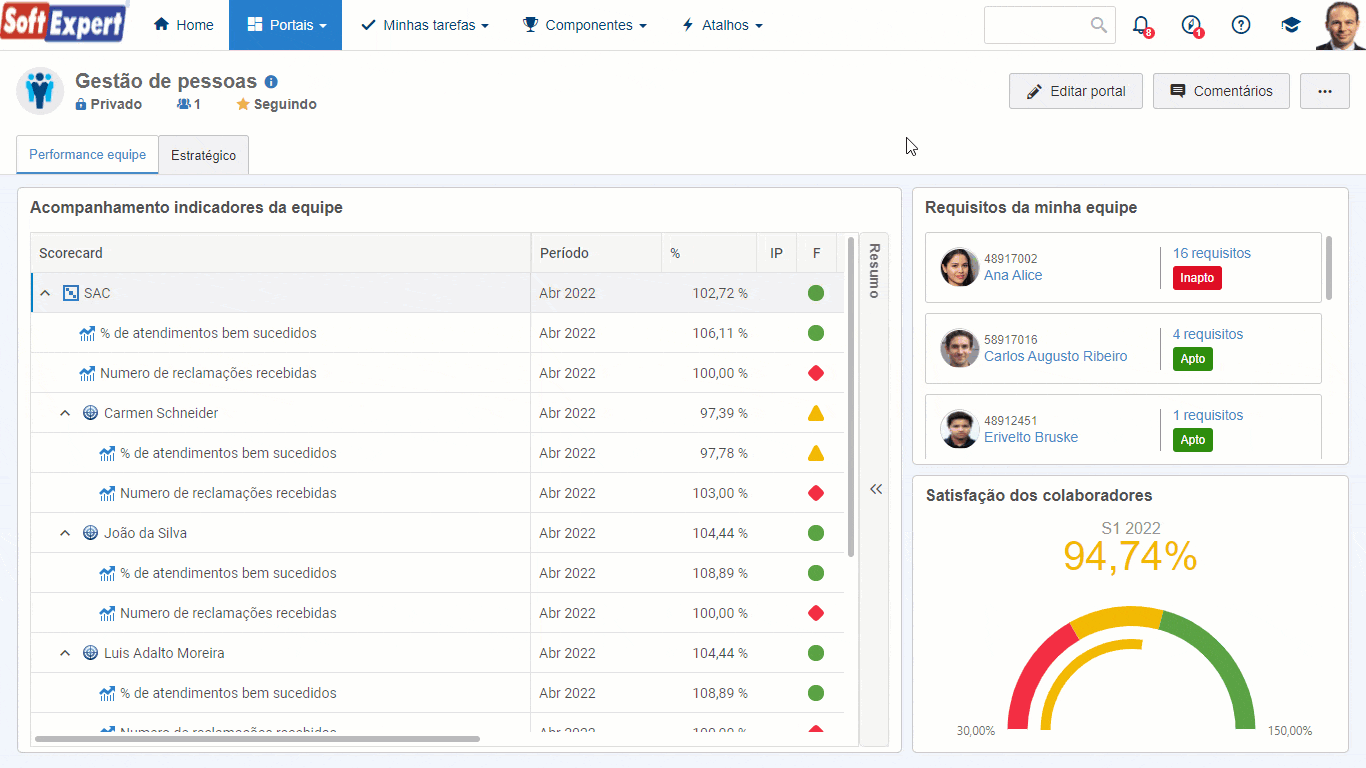This screenshot has width=1366, height=768.
Task: Expand the Resumo side panel arrows
Action: pyautogui.click(x=876, y=489)
